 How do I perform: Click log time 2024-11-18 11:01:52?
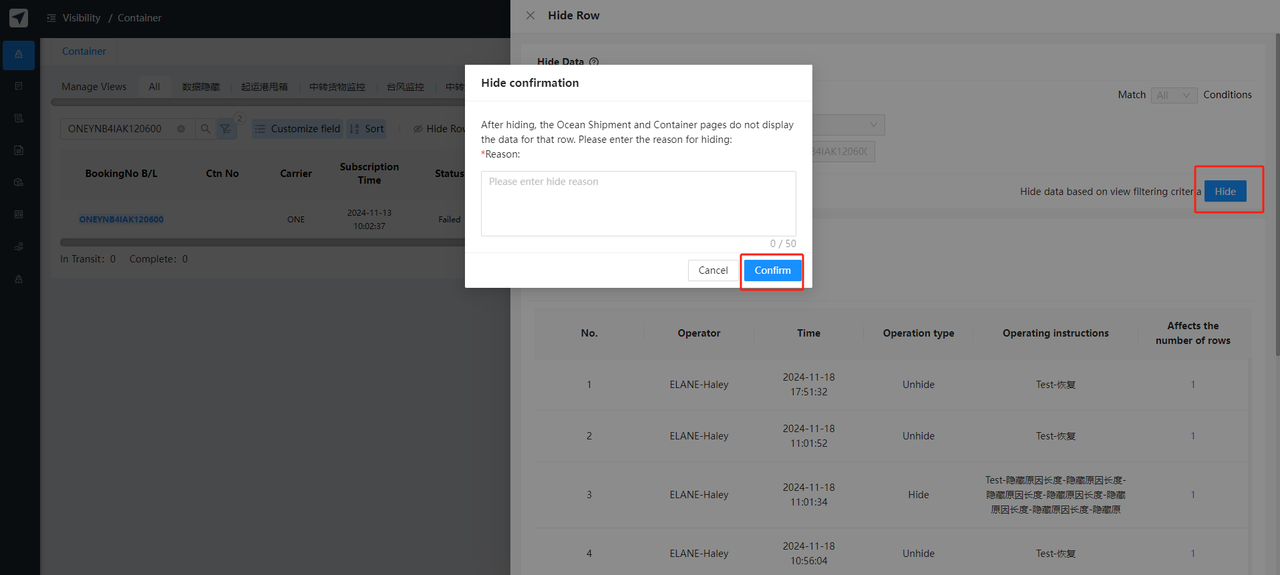[809, 435]
